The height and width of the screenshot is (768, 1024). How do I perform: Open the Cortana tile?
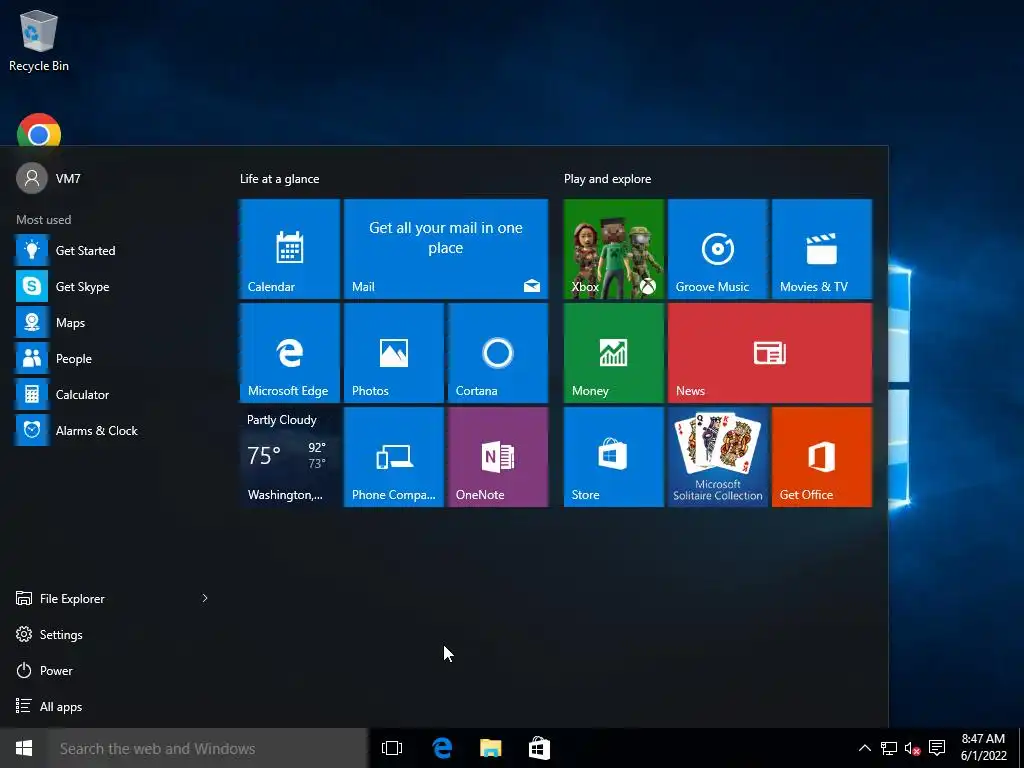[x=498, y=353]
